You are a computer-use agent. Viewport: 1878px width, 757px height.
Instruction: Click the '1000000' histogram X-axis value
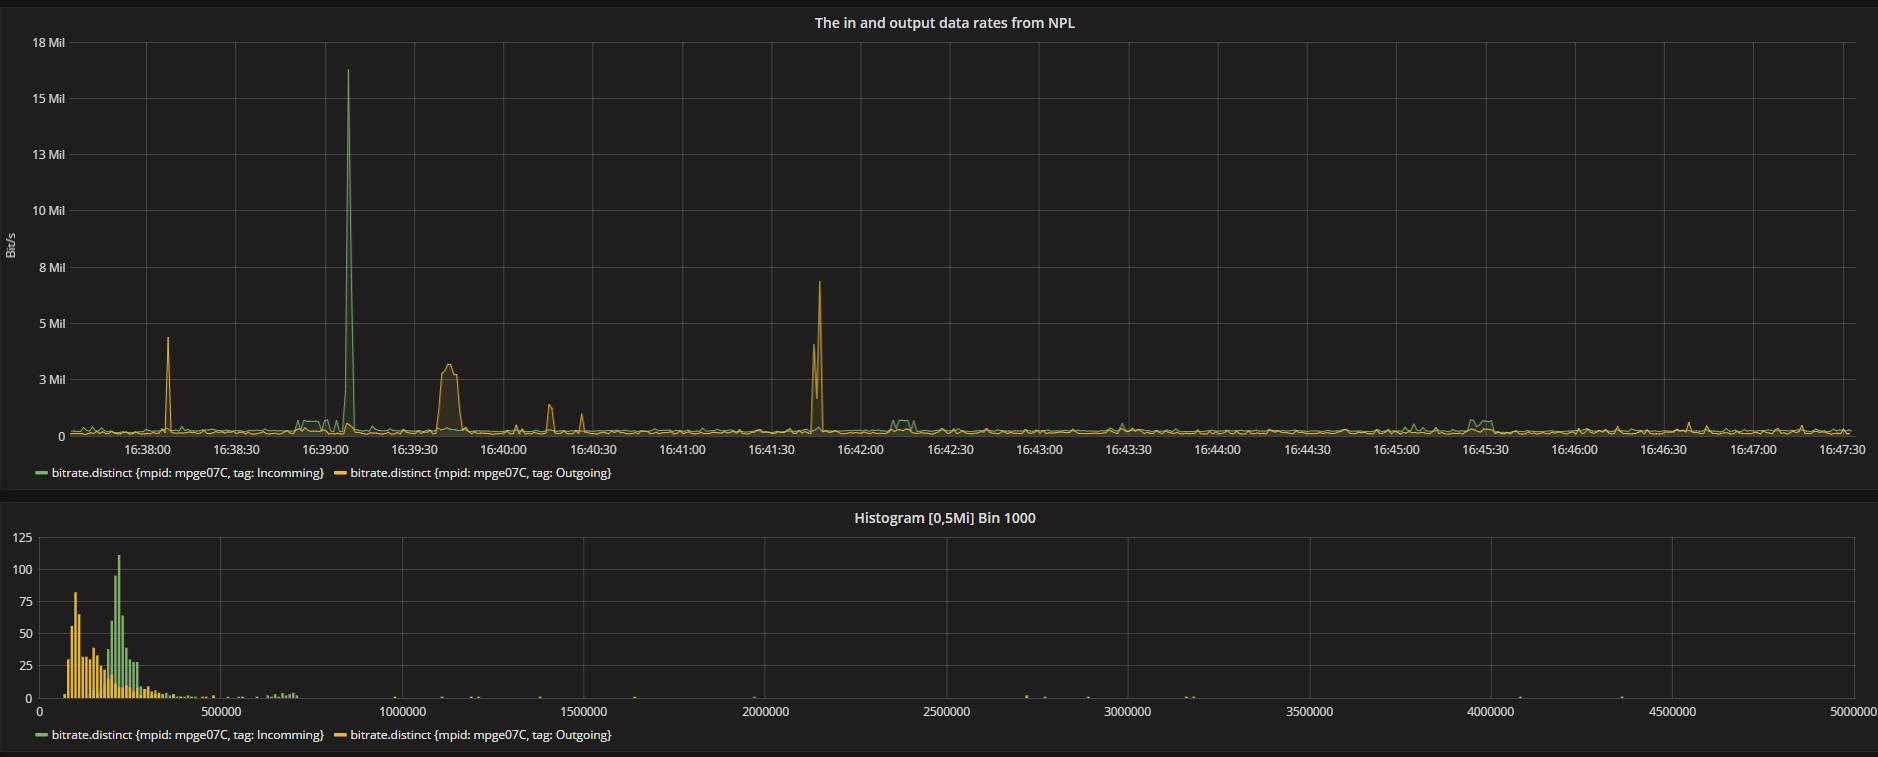[402, 712]
